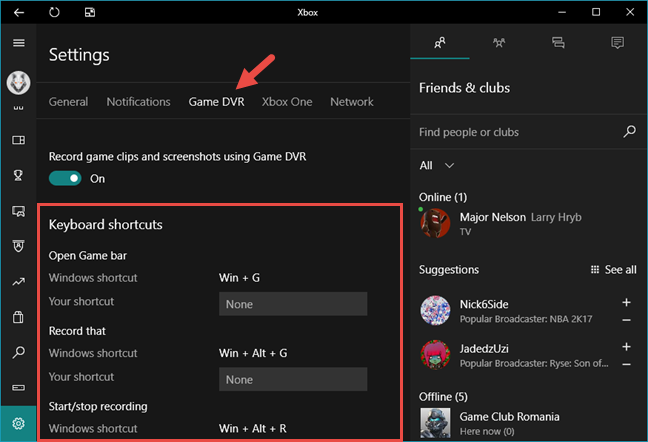
Task: Toggle Game DVR recording switch off
Action: point(65,178)
